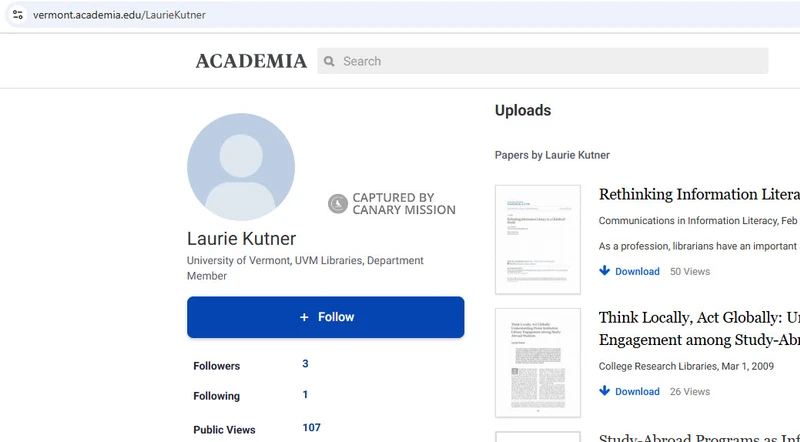Select the Laurie Kutner profile name
800x442 pixels.
click(x=241, y=238)
